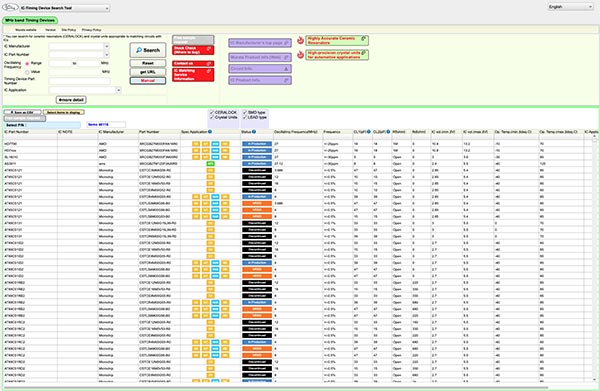Click help icon beside CL2(pF) header

point(388,132)
